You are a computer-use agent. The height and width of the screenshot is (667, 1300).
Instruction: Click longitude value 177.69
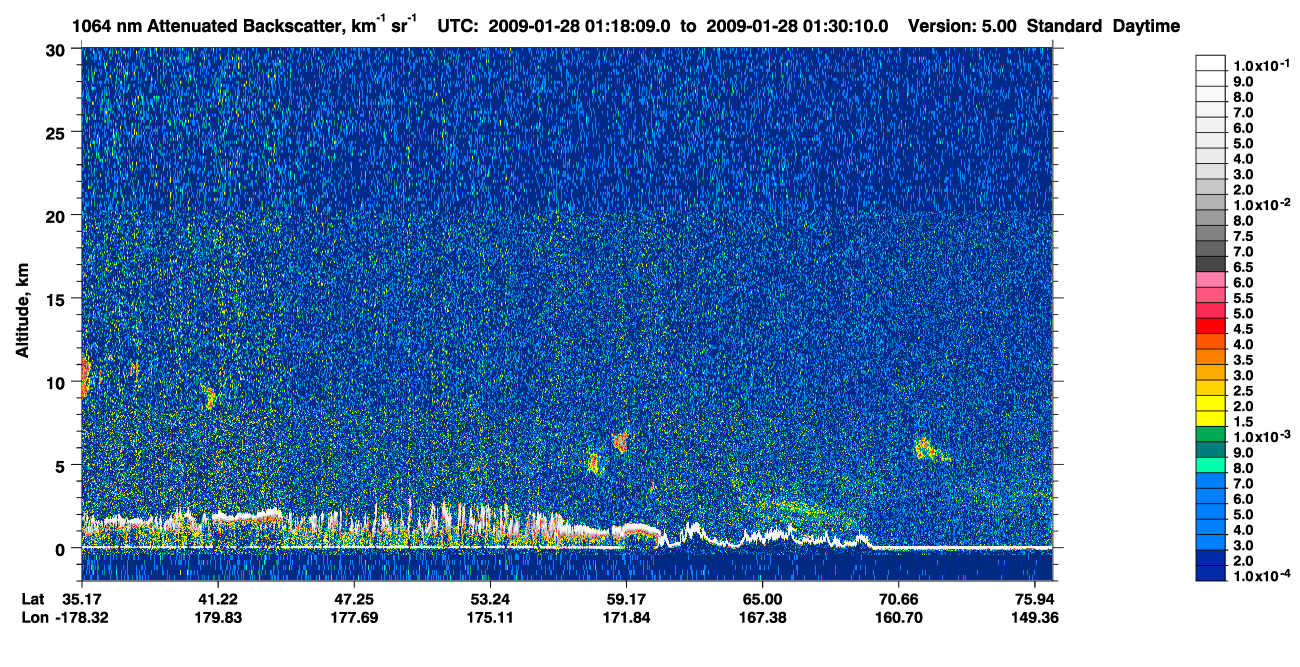(354, 618)
